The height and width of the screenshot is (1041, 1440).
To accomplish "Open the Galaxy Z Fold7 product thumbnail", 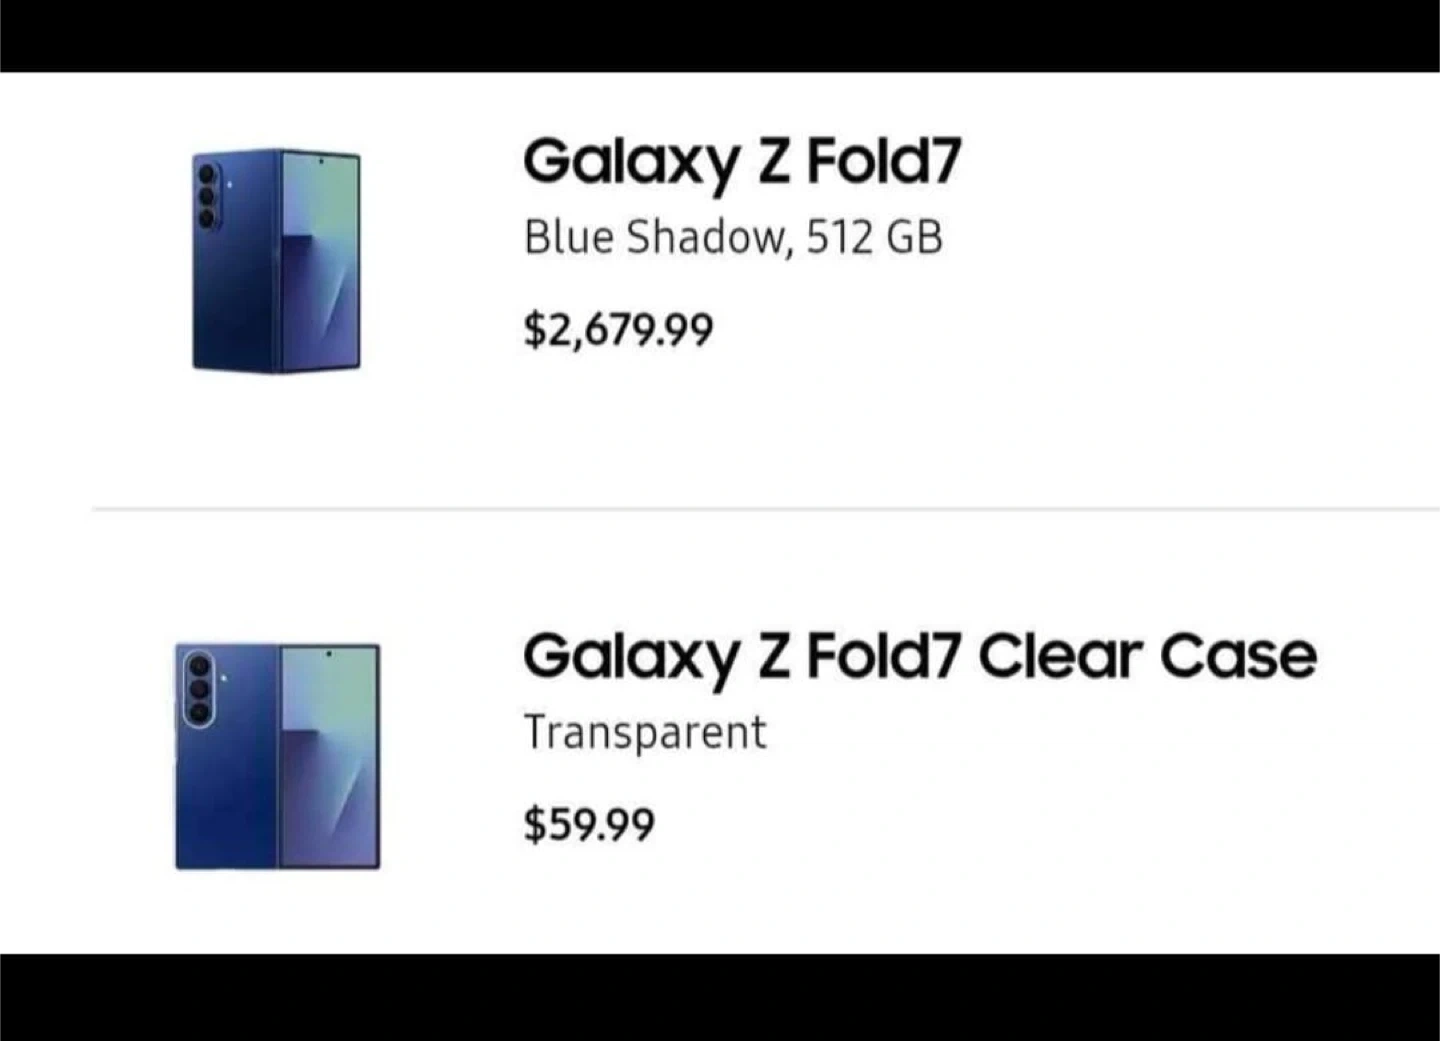I will coord(276,260).
